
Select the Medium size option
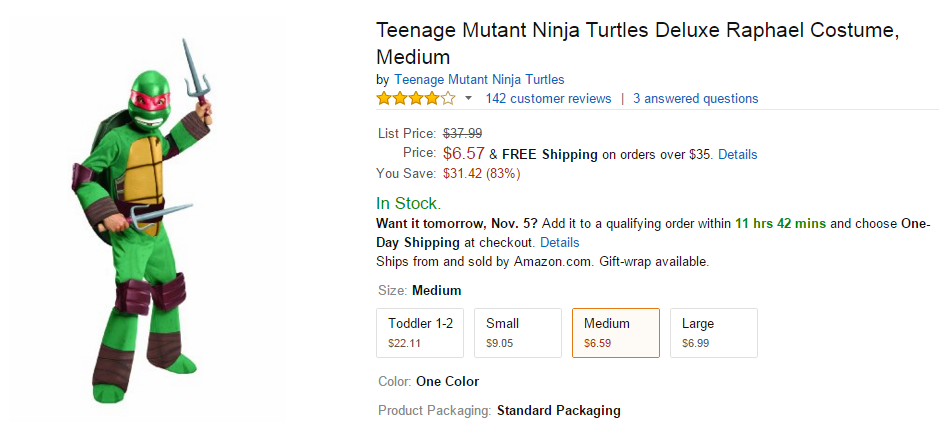pos(616,333)
